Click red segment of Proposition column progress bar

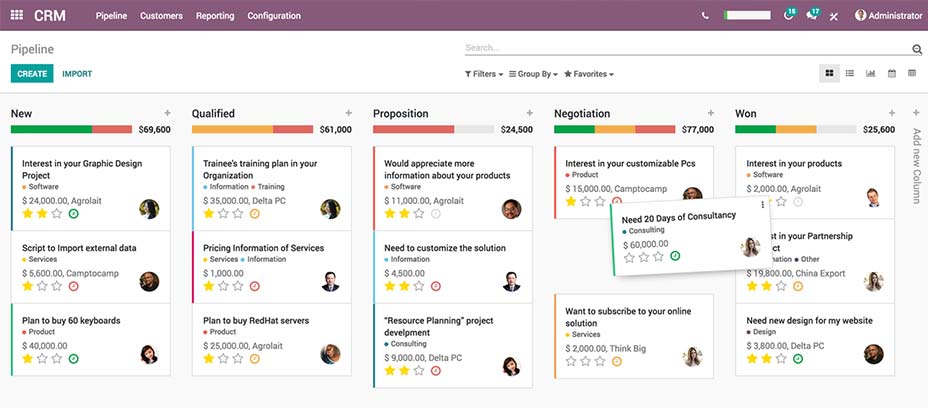point(414,129)
